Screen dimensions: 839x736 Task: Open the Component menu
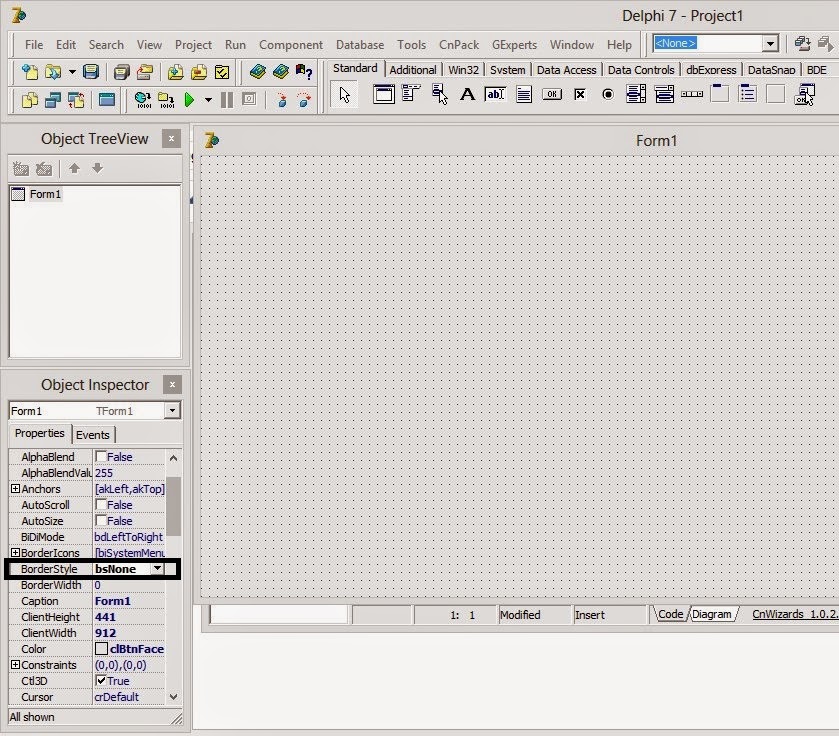(290, 45)
